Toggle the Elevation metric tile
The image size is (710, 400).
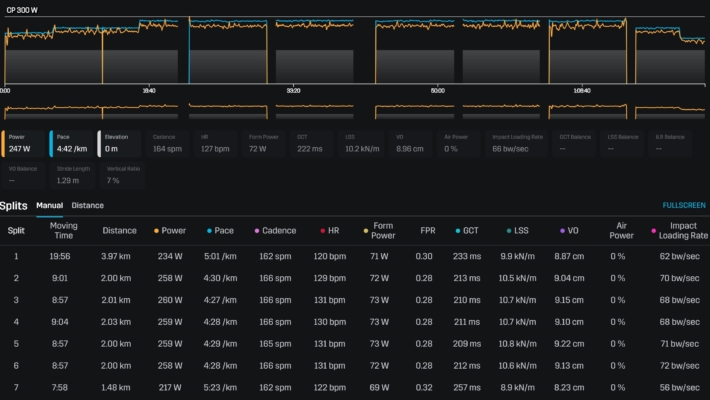[121, 143]
